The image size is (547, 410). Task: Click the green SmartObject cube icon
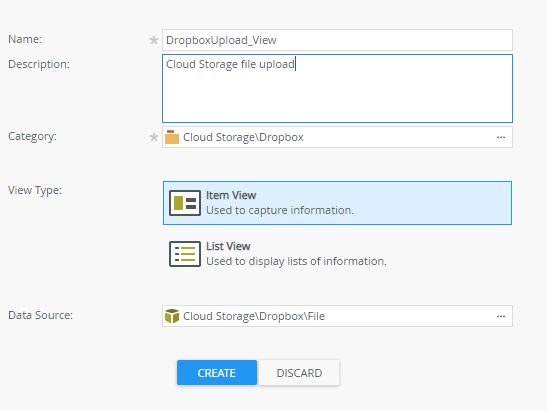pos(172,316)
